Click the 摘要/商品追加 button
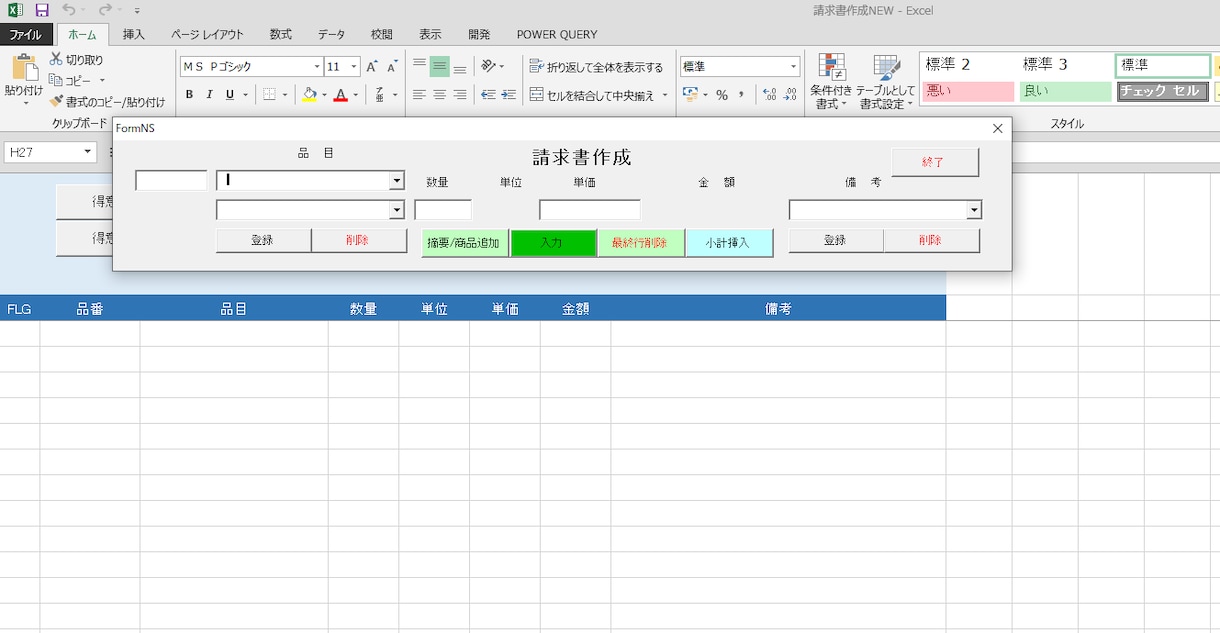Image resolution: width=1220 pixels, height=633 pixels. pos(464,243)
